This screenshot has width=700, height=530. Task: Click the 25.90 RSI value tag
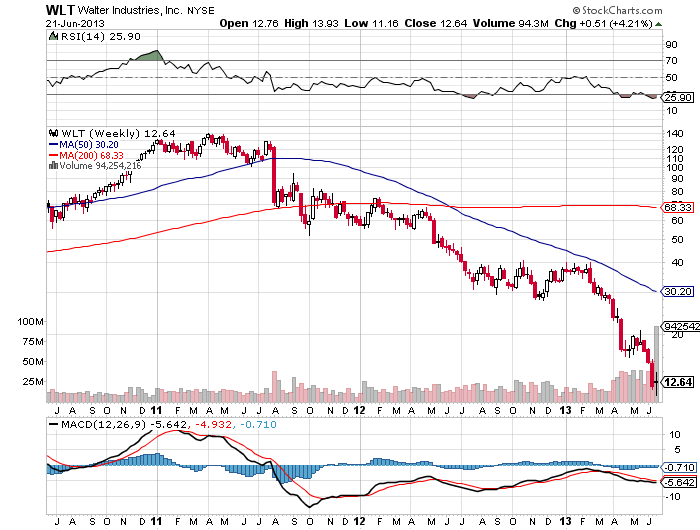tap(678, 97)
